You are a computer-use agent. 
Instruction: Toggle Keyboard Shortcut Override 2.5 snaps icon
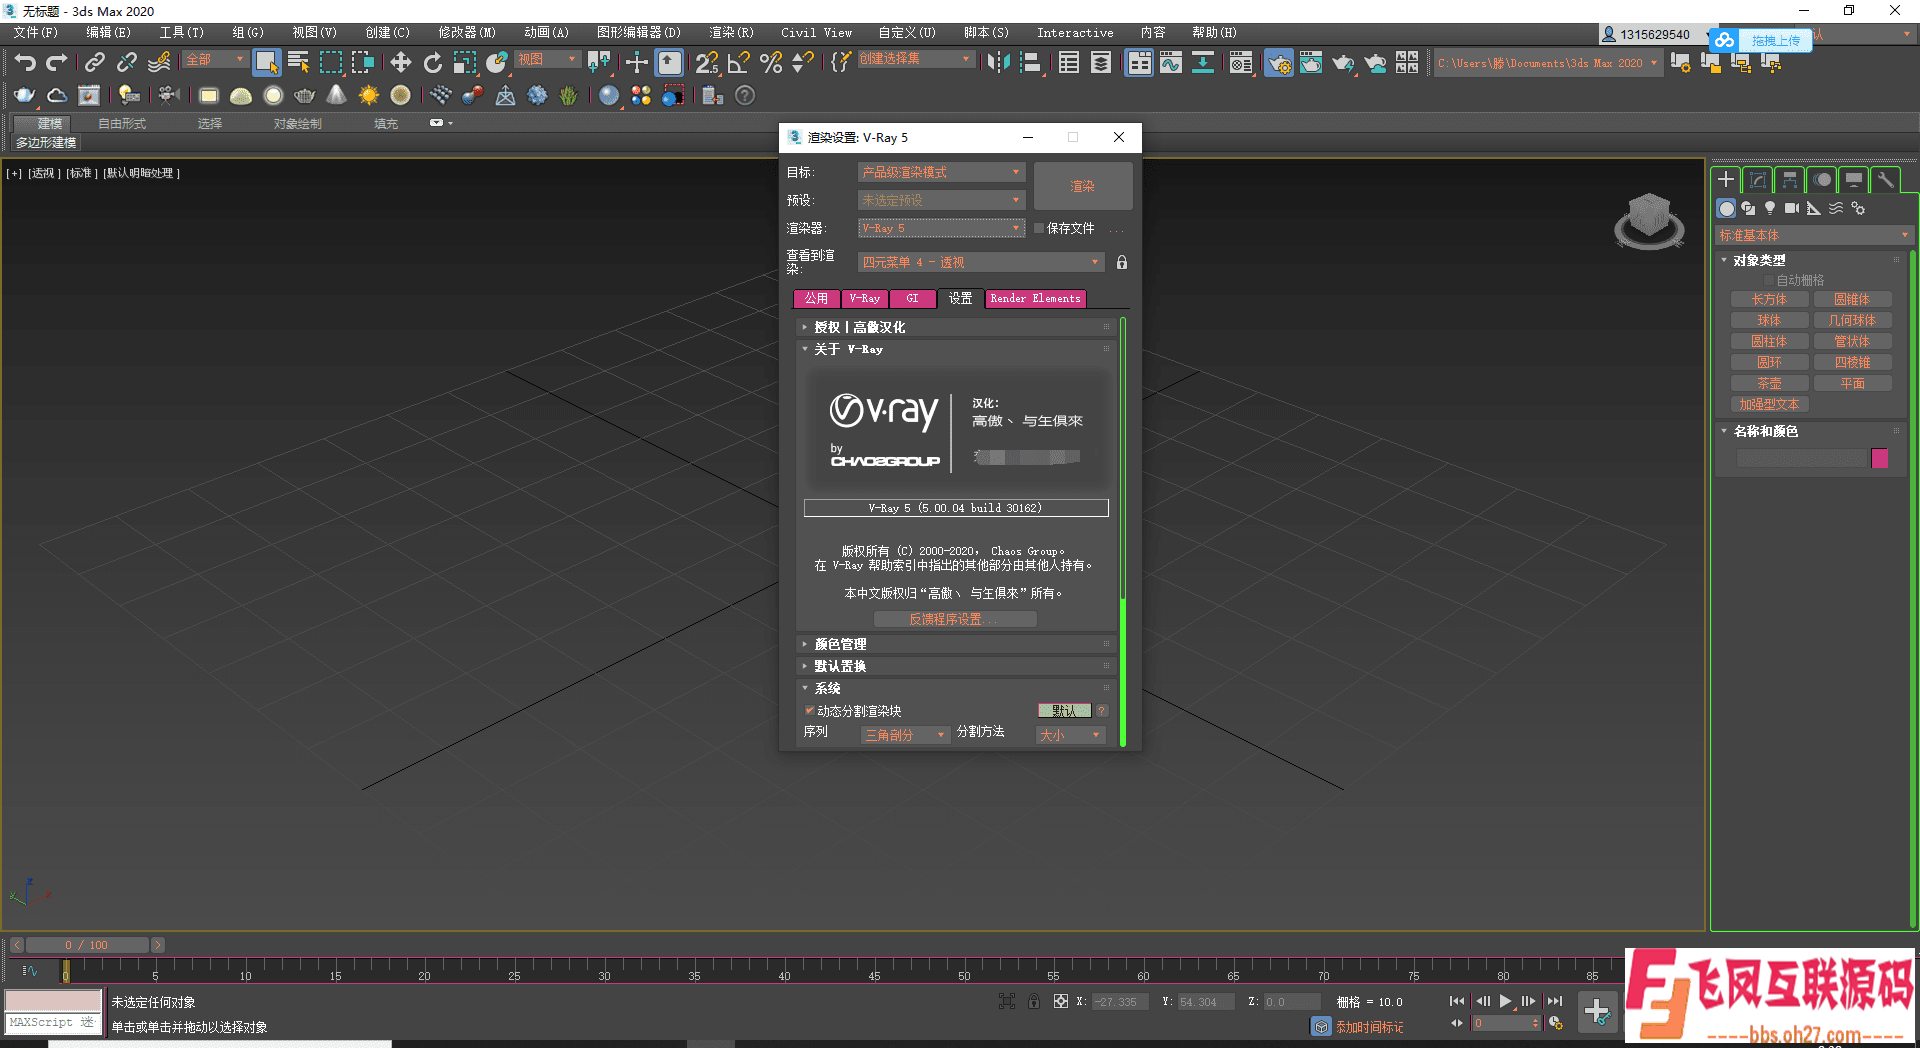(x=706, y=63)
